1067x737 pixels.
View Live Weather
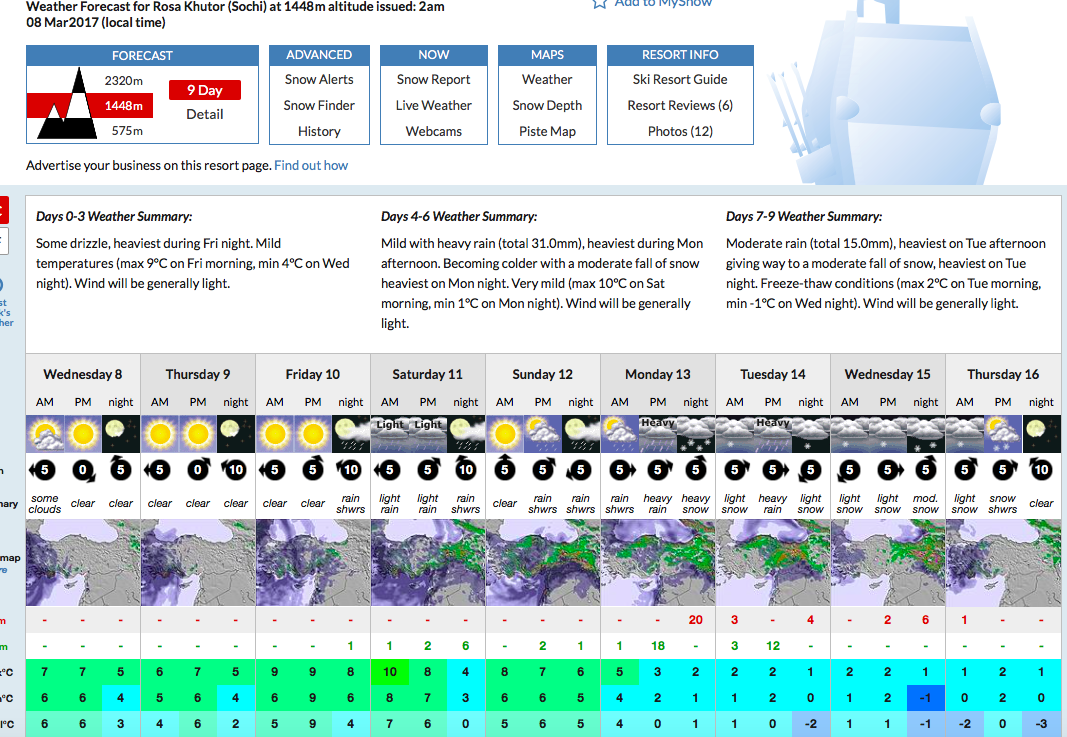pos(433,105)
